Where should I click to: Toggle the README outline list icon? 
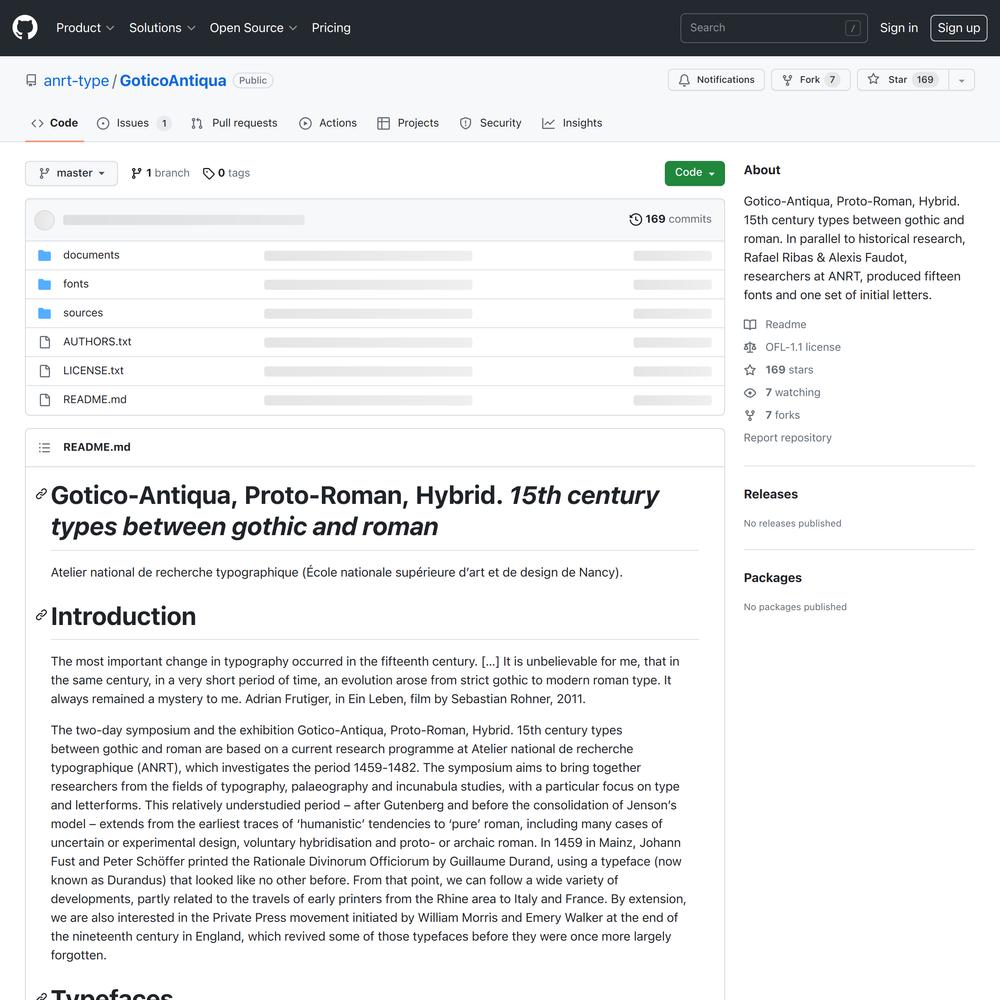tap(44, 448)
